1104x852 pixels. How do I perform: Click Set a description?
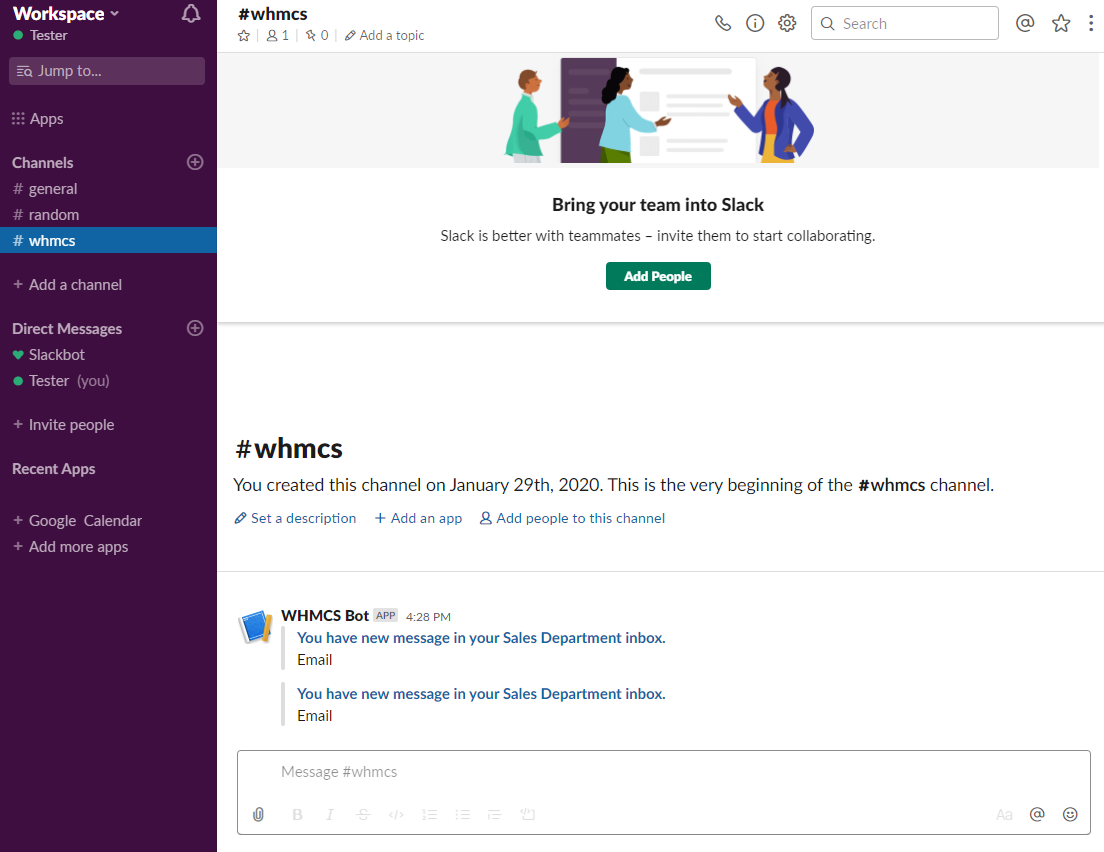(296, 518)
